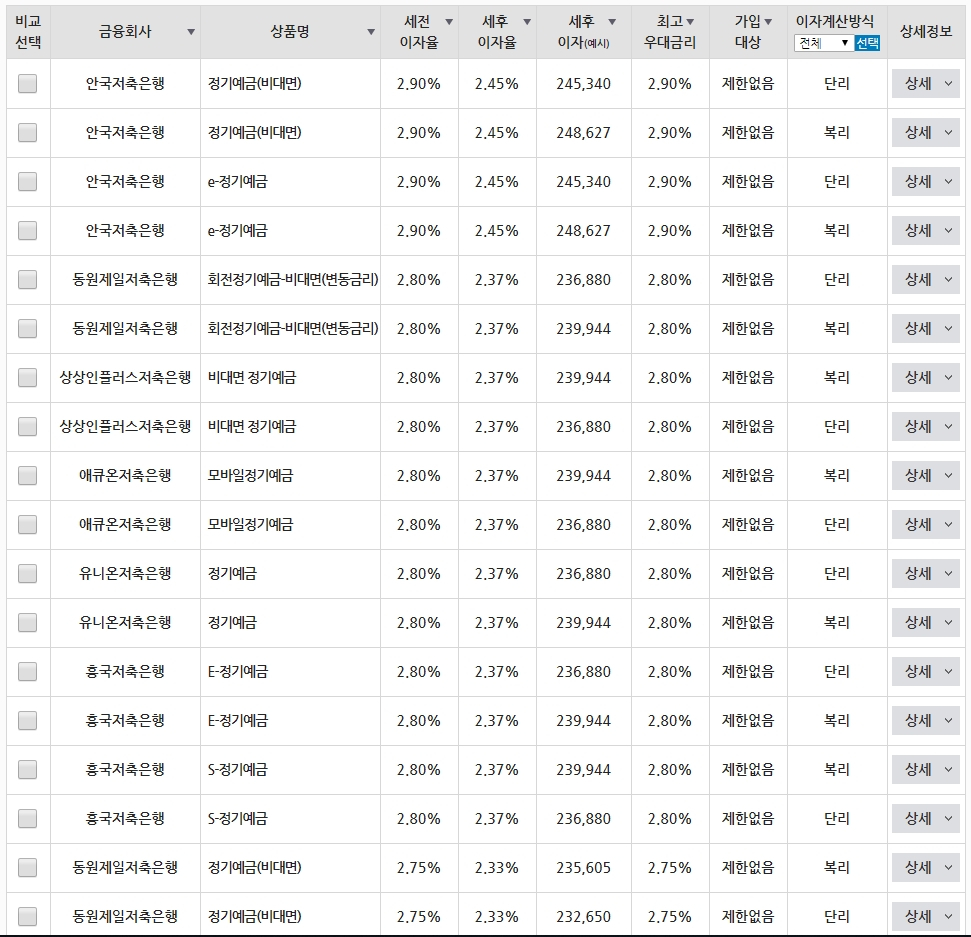This screenshot has width=971, height=937.
Task: Check 동원제일저축은행 회전정기예금 단리 row
Action: tap(27, 279)
